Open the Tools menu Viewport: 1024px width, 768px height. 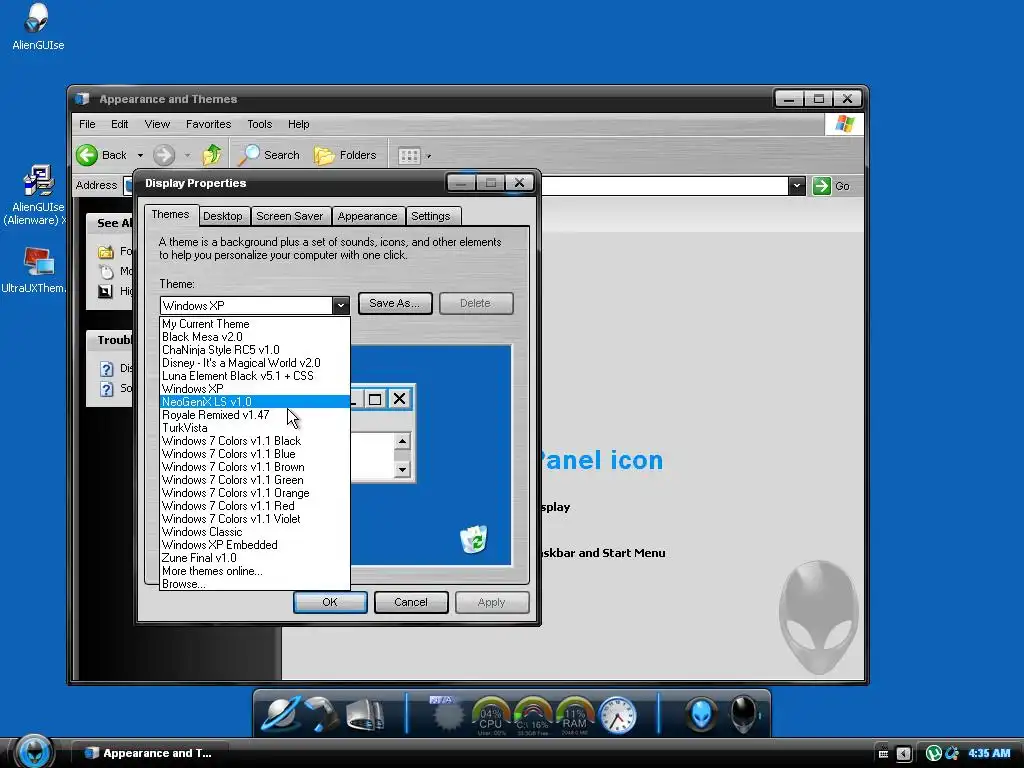[x=259, y=124]
